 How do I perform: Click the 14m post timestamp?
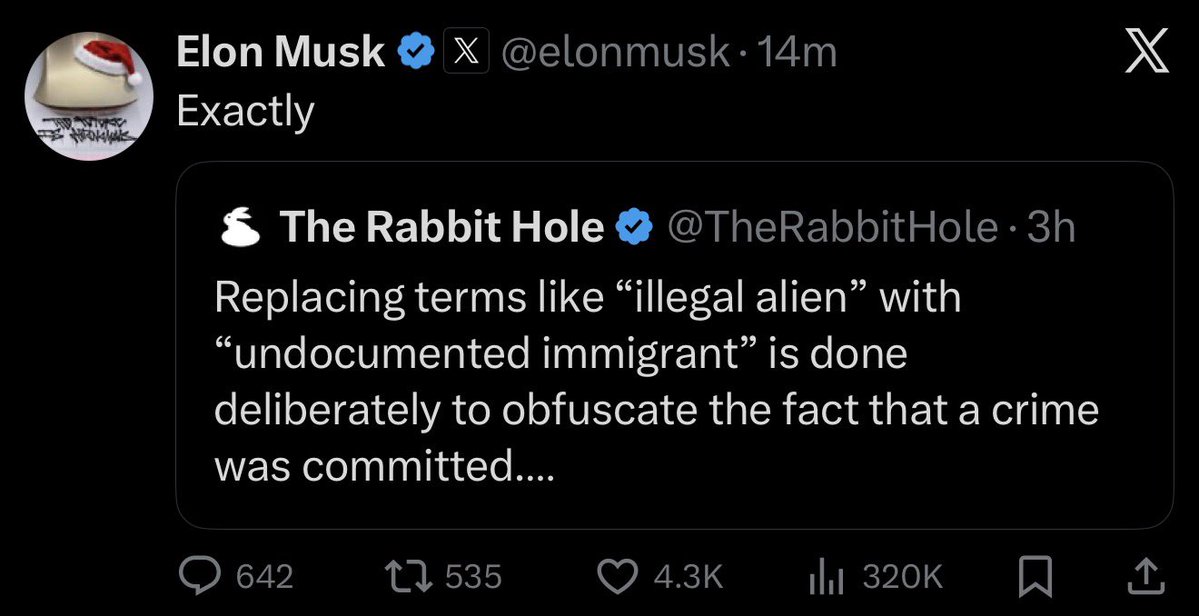coord(798,53)
